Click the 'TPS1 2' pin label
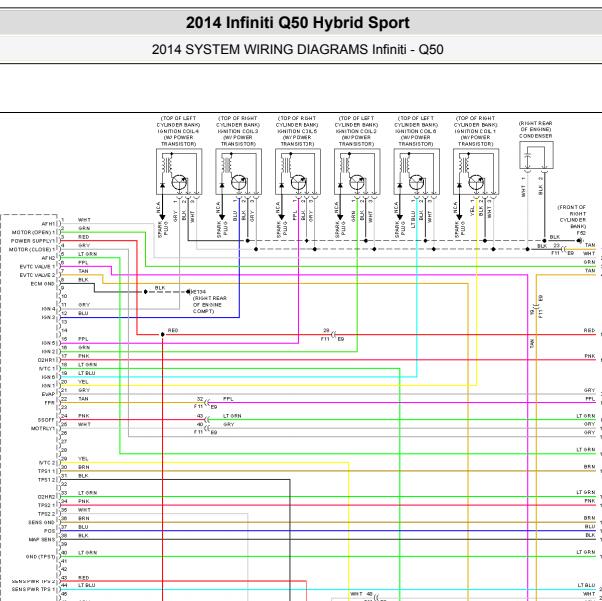The width and height of the screenshot is (602, 601). [47, 480]
